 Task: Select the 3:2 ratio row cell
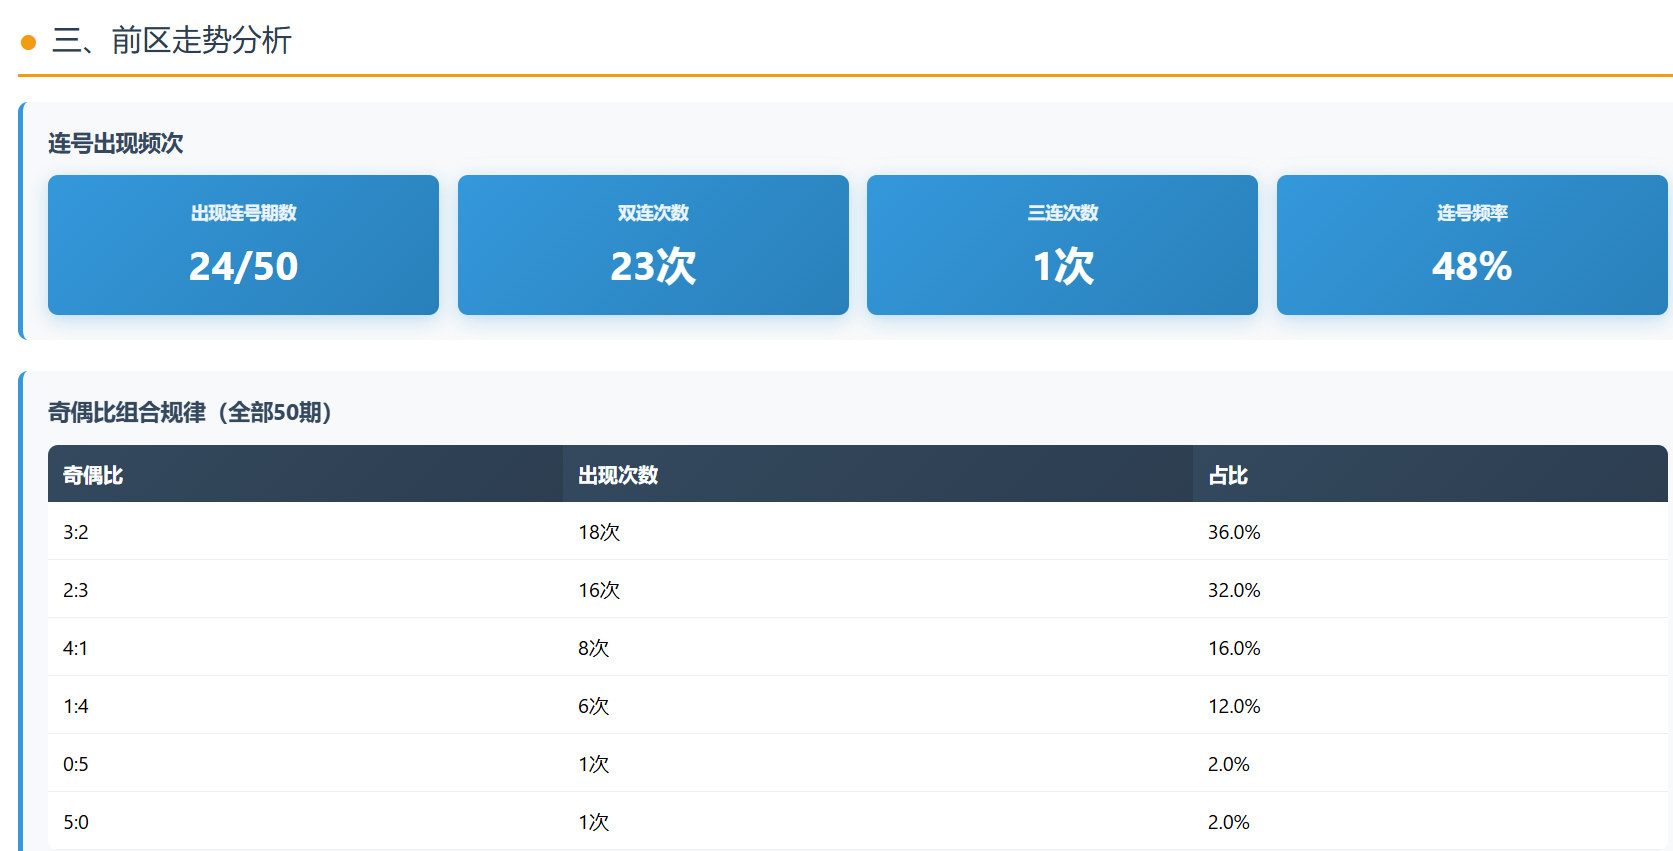(76, 532)
